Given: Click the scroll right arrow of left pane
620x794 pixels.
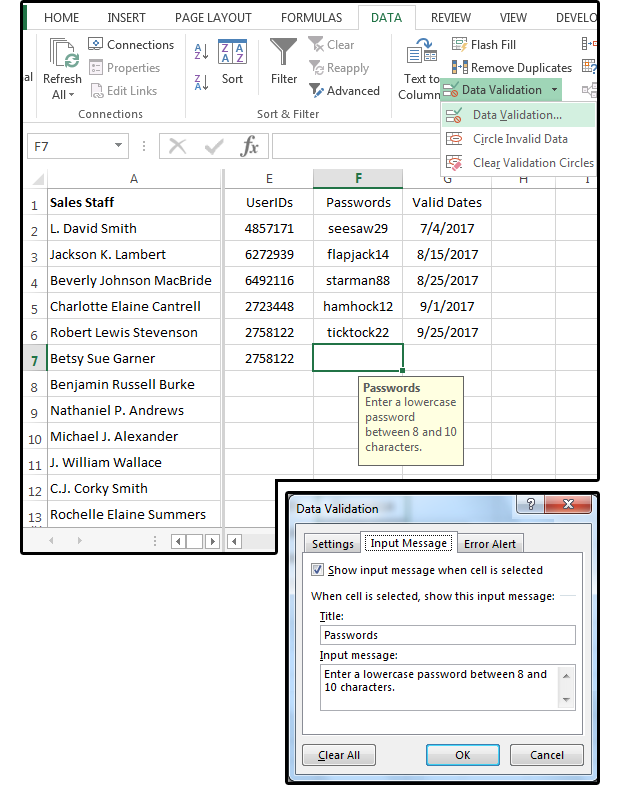Looking at the screenshot, I should [x=213, y=541].
